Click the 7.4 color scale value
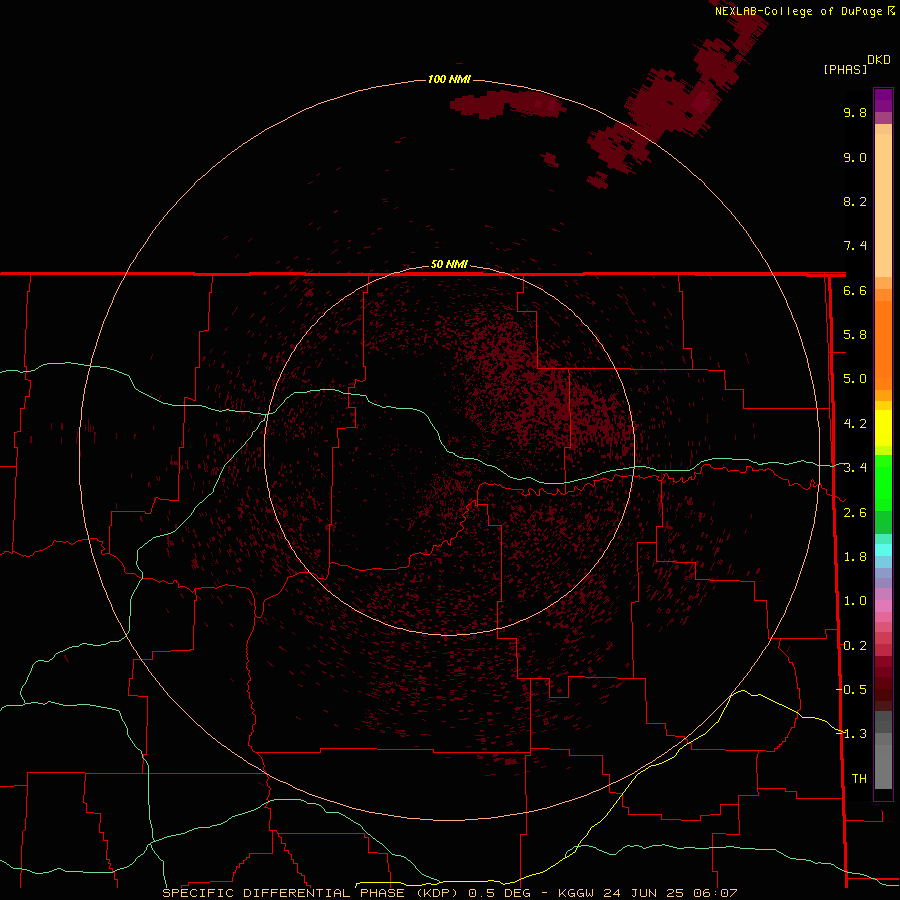 pos(855,246)
